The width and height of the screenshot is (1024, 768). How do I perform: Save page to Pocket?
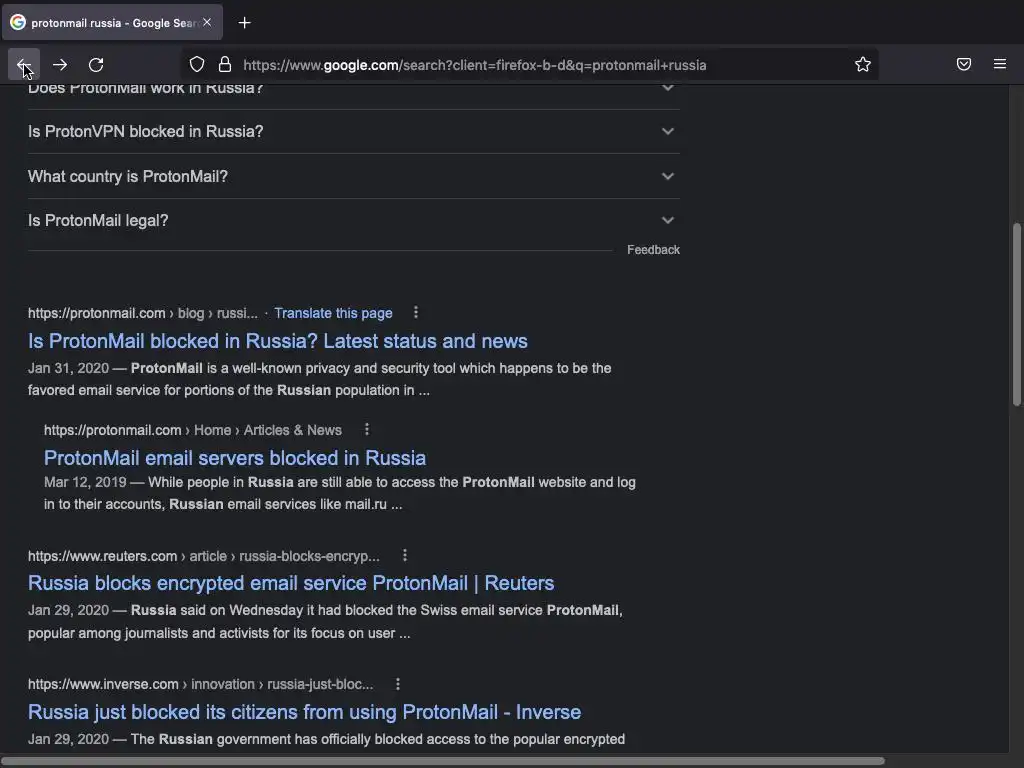pyautogui.click(x=963, y=64)
